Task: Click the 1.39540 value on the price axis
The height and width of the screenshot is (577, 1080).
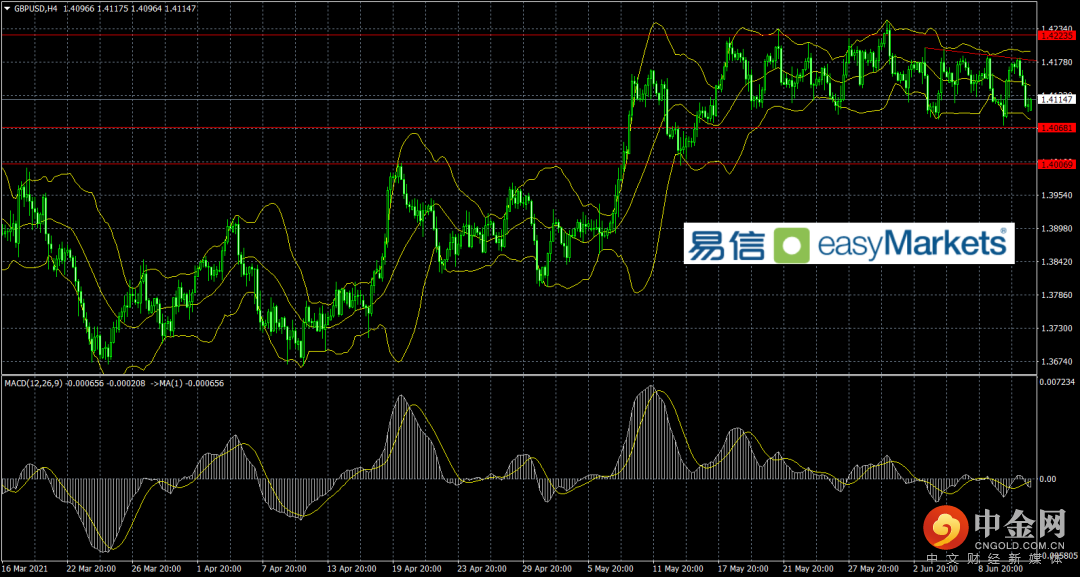Action: point(1057,196)
